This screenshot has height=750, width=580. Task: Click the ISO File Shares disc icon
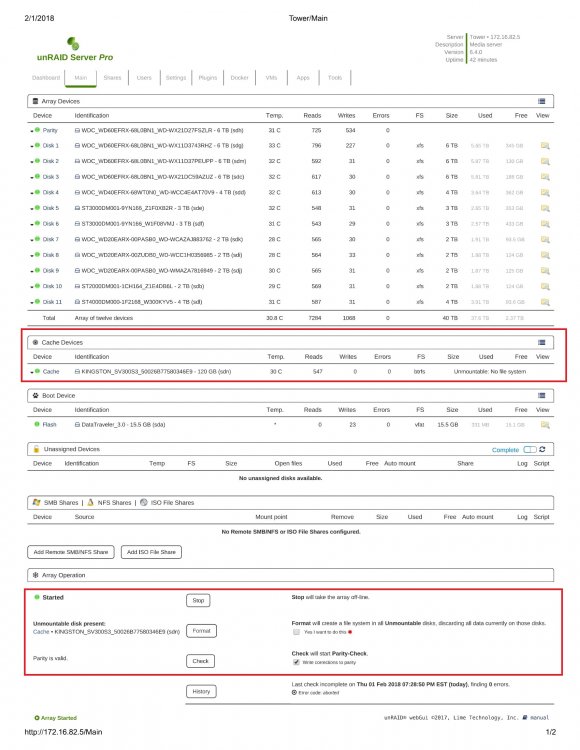point(143,502)
